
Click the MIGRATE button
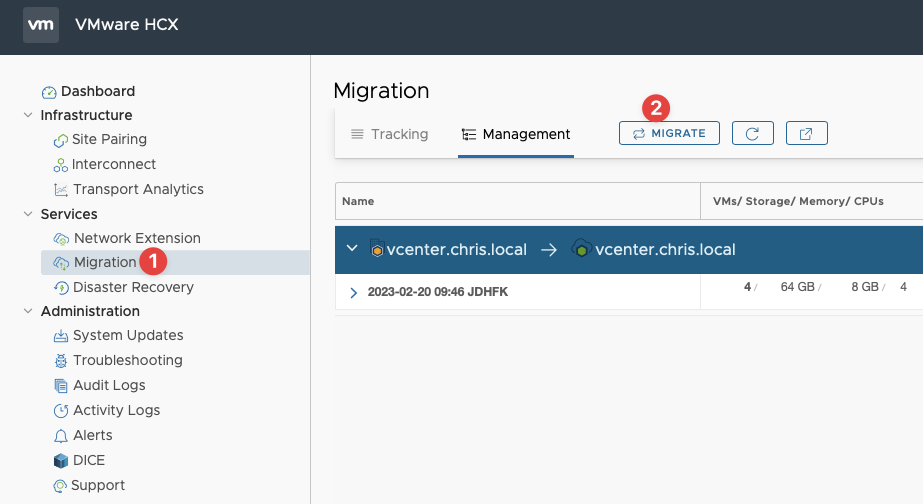[x=669, y=133]
